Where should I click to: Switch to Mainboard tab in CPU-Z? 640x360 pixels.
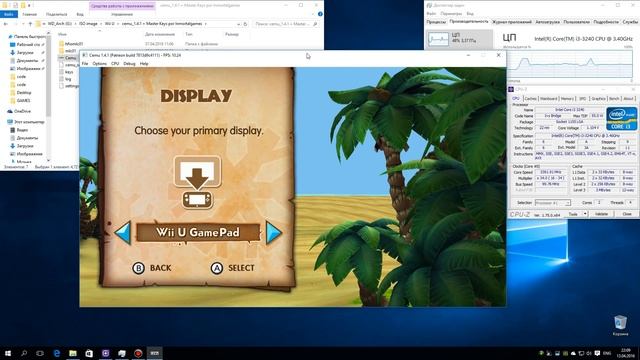coord(548,99)
